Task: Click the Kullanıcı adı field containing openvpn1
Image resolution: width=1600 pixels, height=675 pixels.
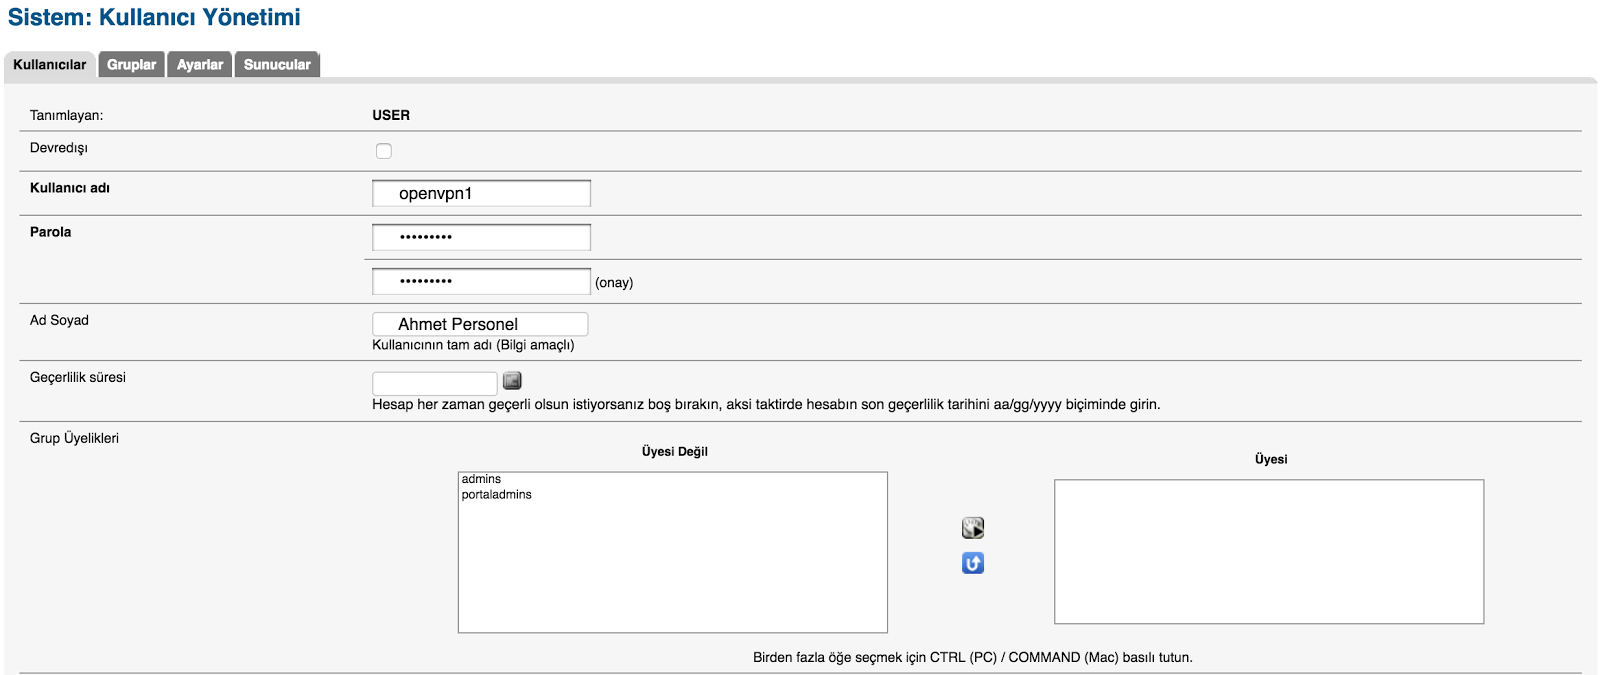Action: point(481,193)
